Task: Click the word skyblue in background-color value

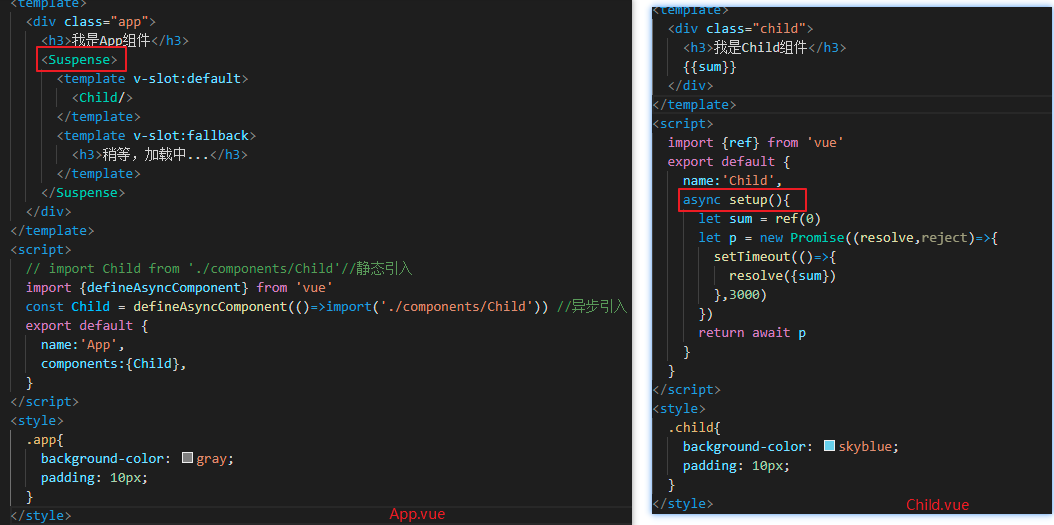Action: tap(868, 446)
